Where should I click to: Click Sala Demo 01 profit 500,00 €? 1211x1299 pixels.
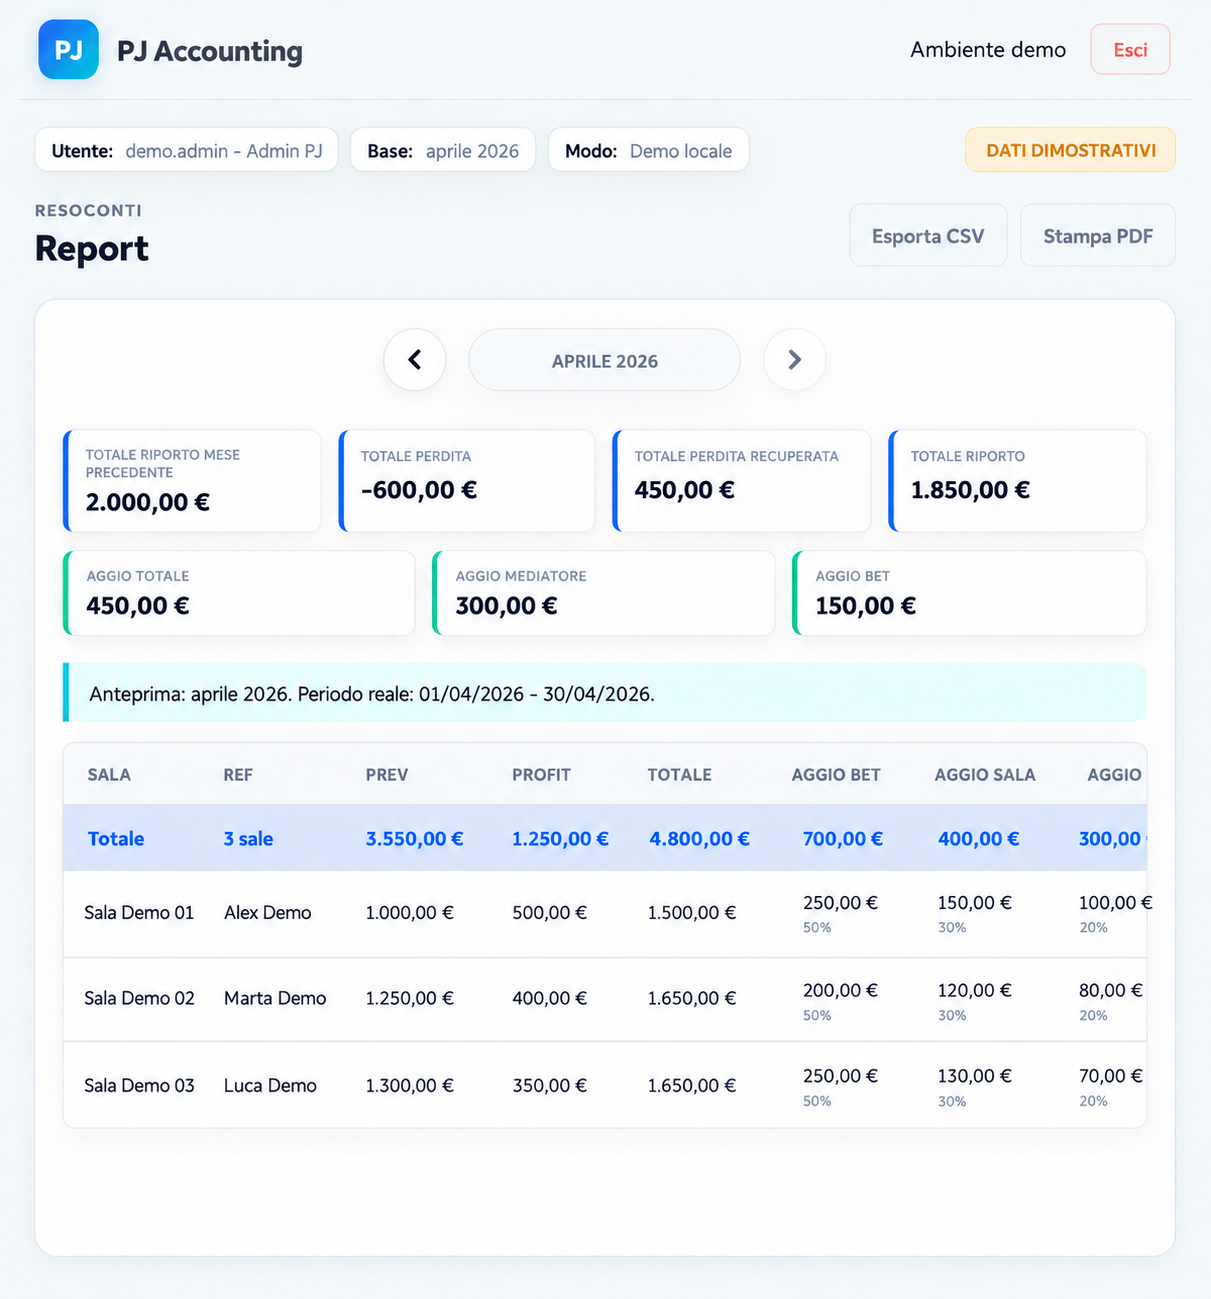[x=549, y=912]
